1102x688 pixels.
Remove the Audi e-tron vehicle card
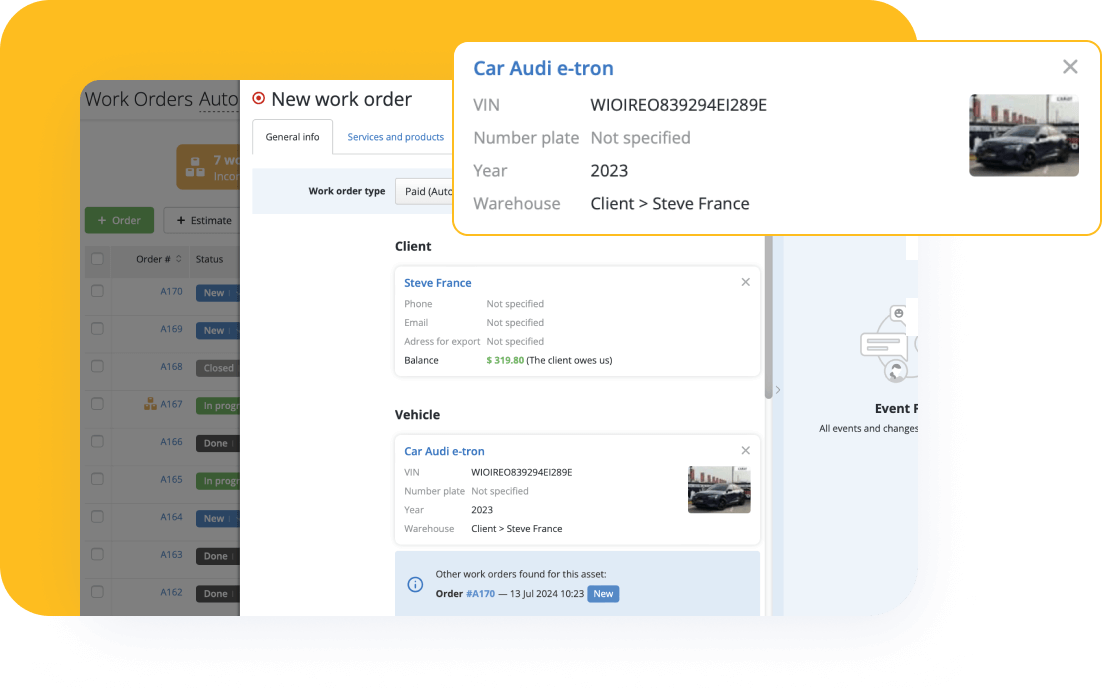746,450
